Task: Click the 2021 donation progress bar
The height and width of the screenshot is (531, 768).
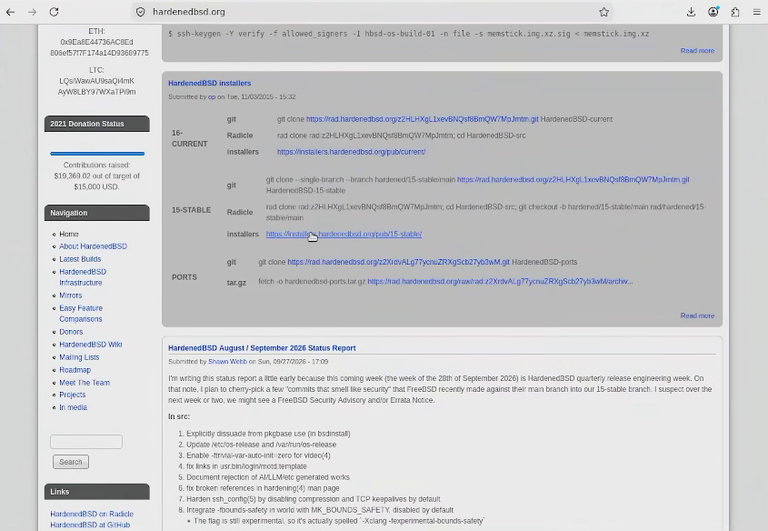Action: pyautogui.click(x=97, y=153)
